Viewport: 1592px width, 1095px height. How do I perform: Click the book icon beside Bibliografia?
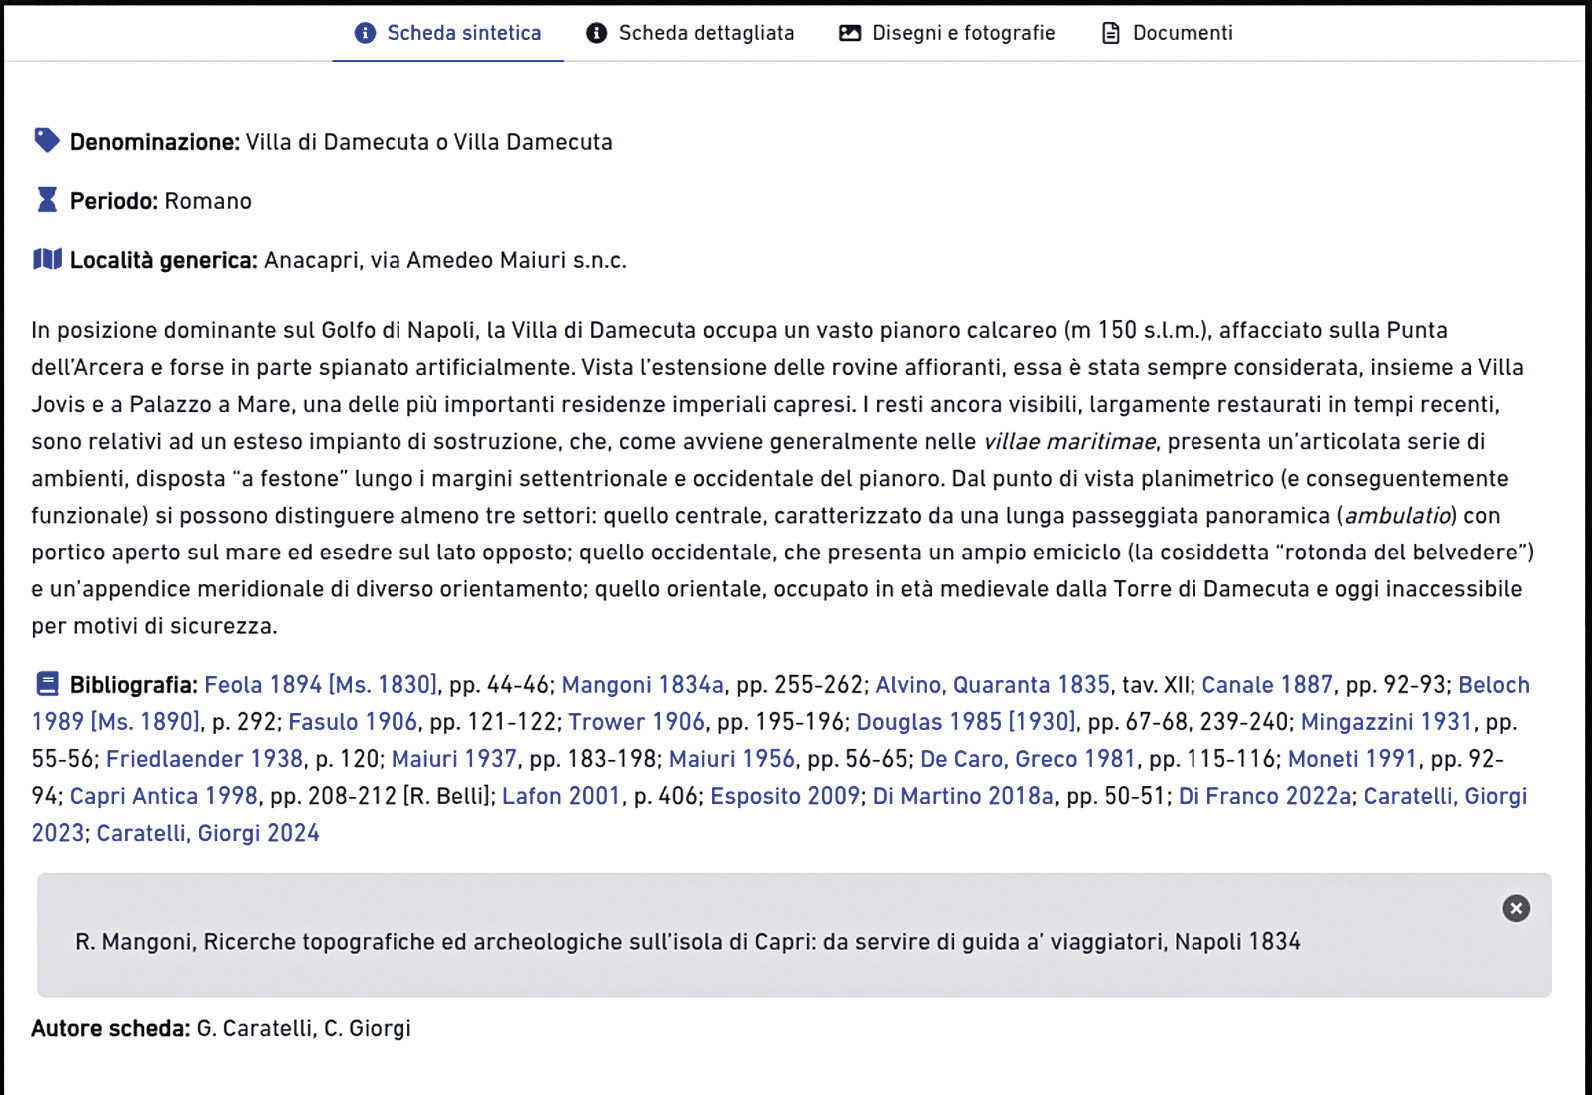(x=47, y=684)
